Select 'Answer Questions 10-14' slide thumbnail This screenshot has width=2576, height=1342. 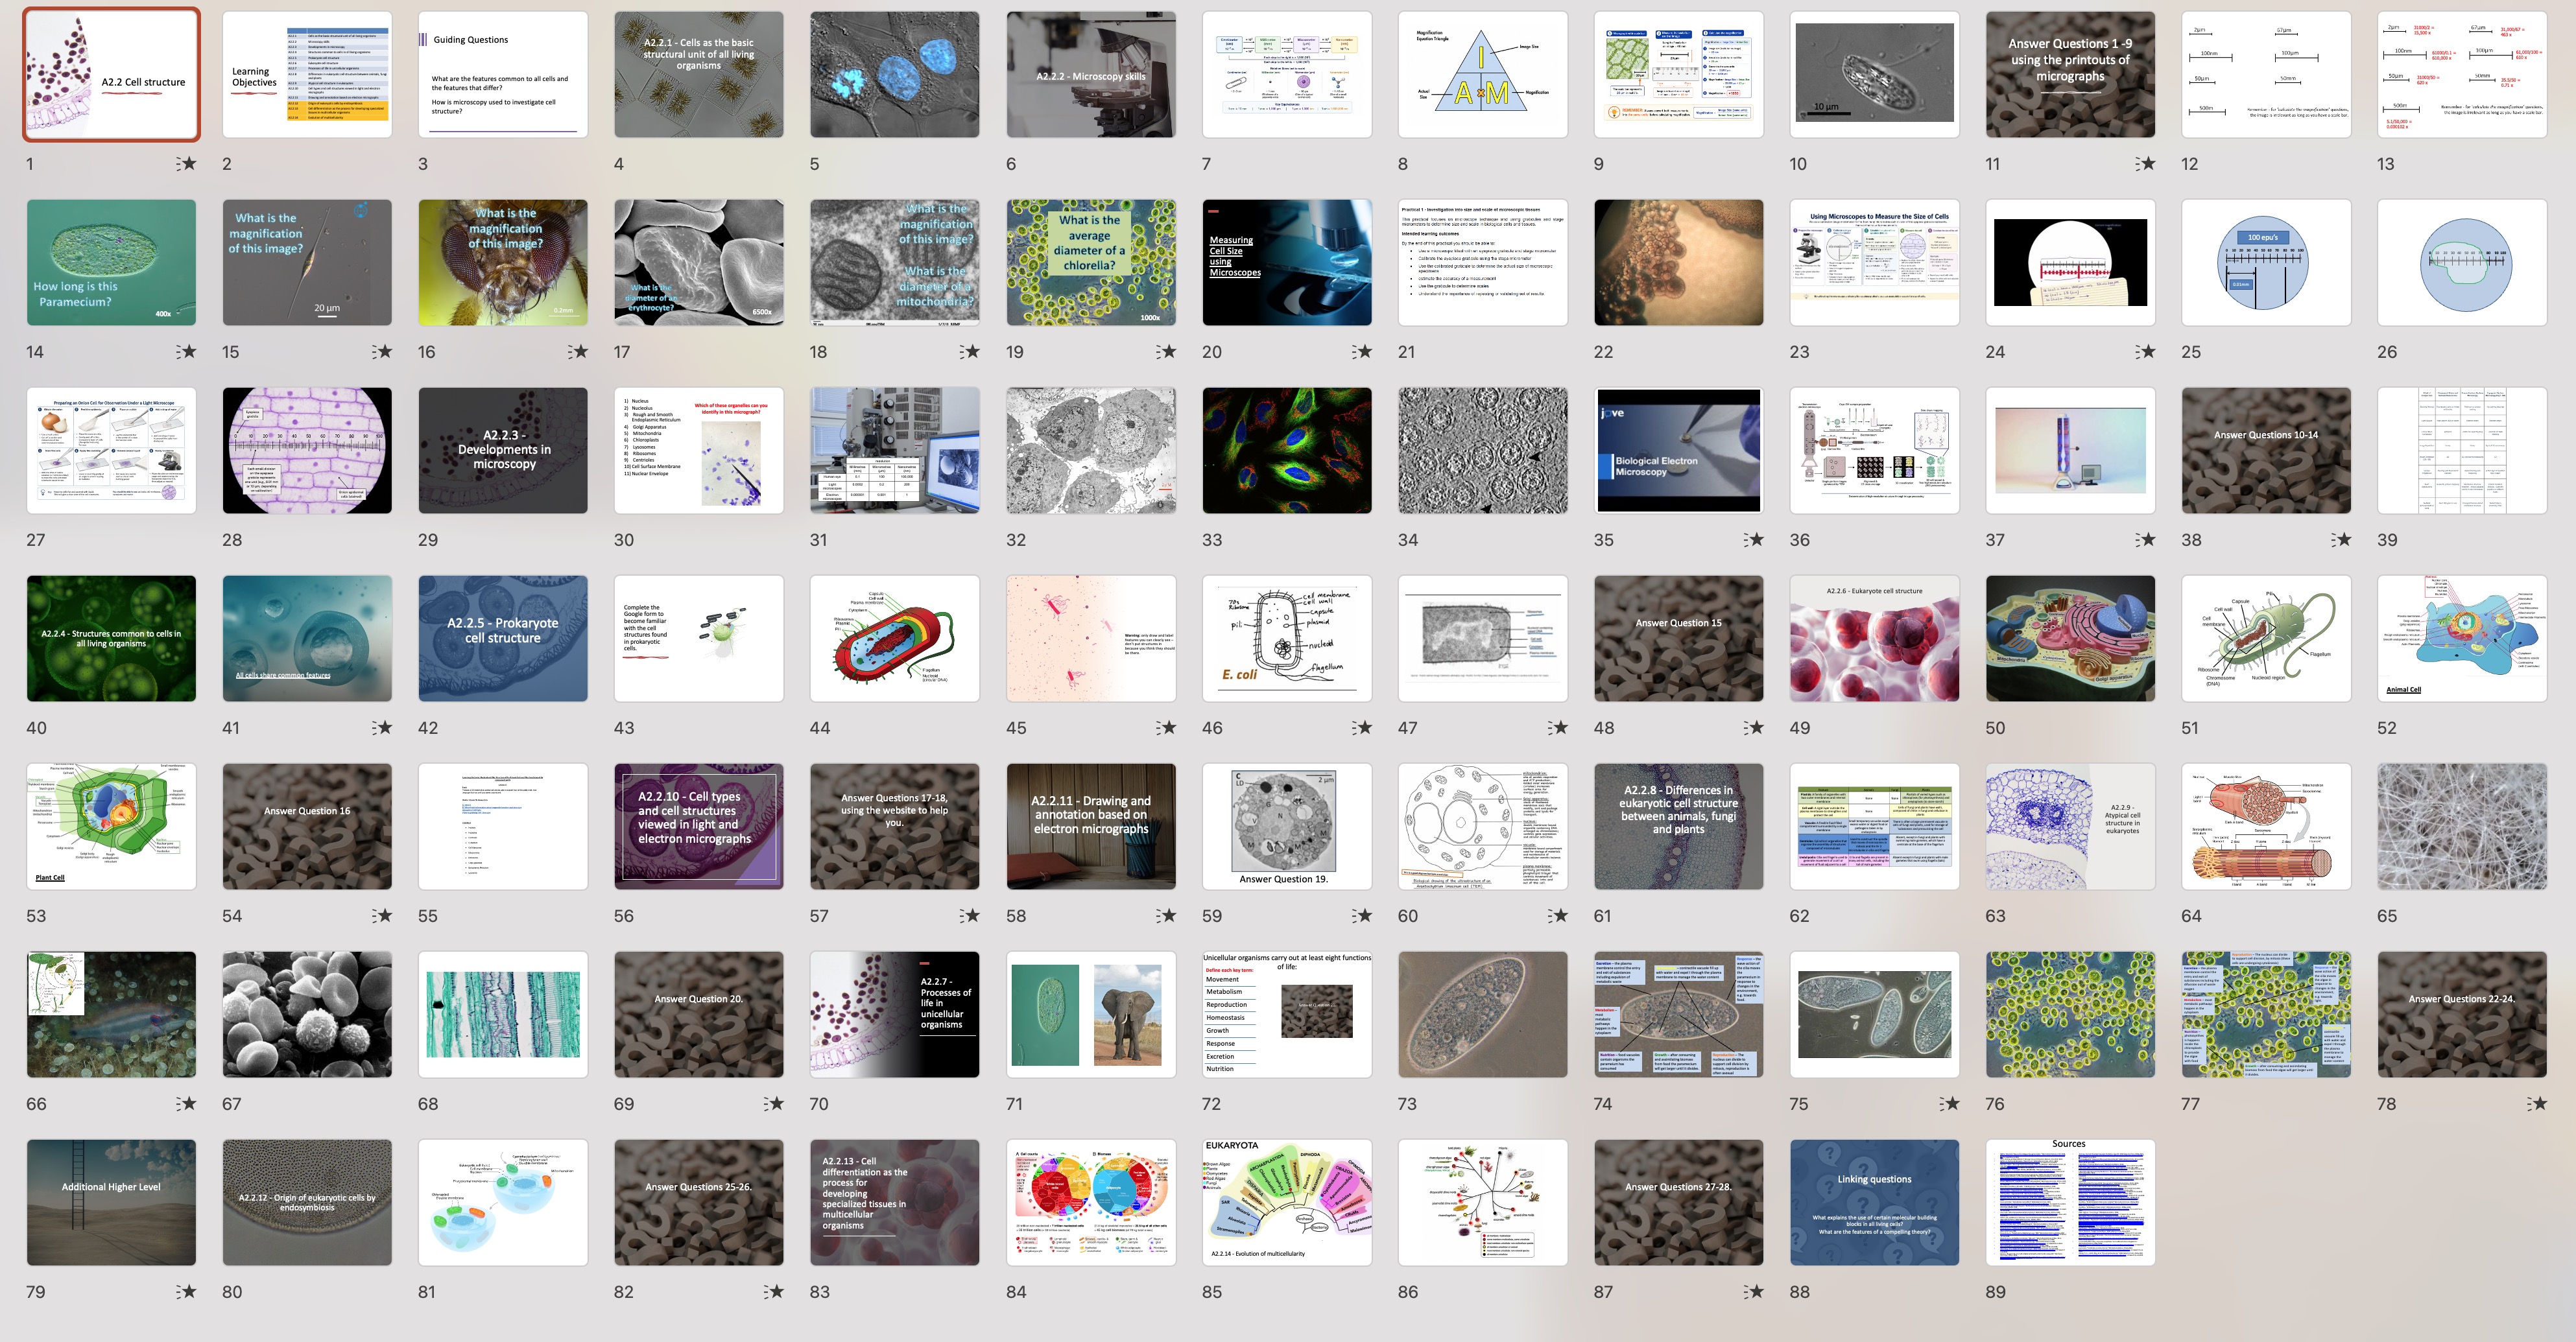pyautogui.click(x=2266, y=451)
